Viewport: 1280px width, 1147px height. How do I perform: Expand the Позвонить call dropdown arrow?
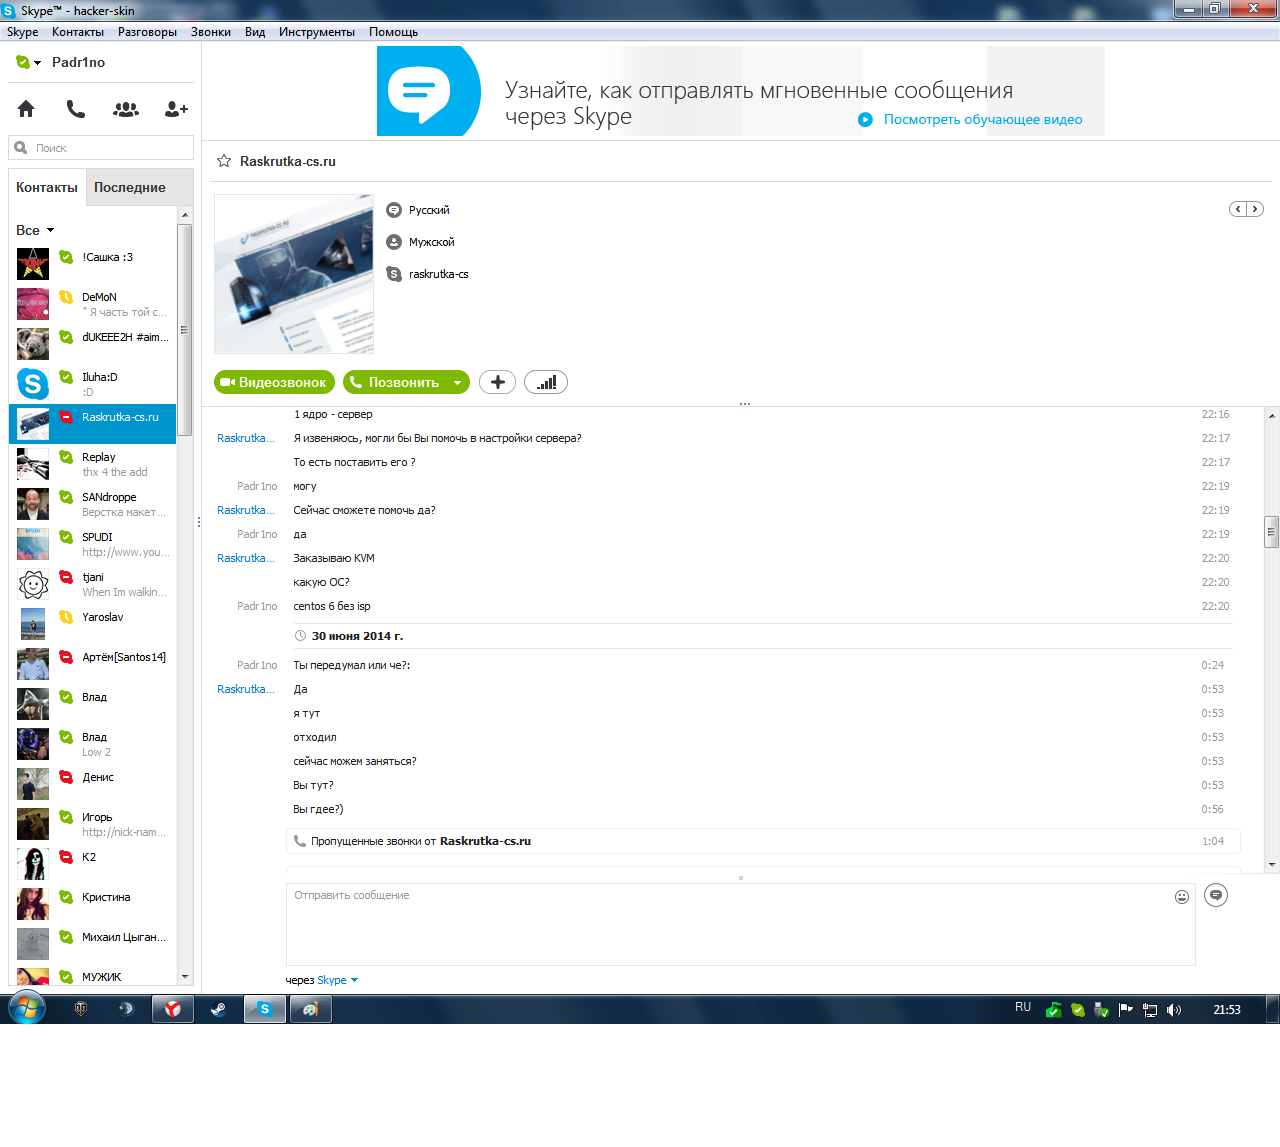[457, 382]
